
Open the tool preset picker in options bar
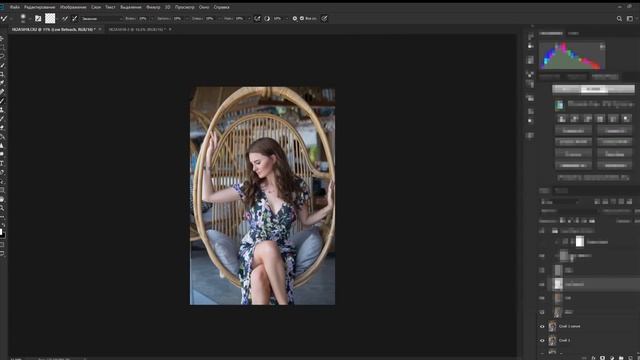(5, 18)
